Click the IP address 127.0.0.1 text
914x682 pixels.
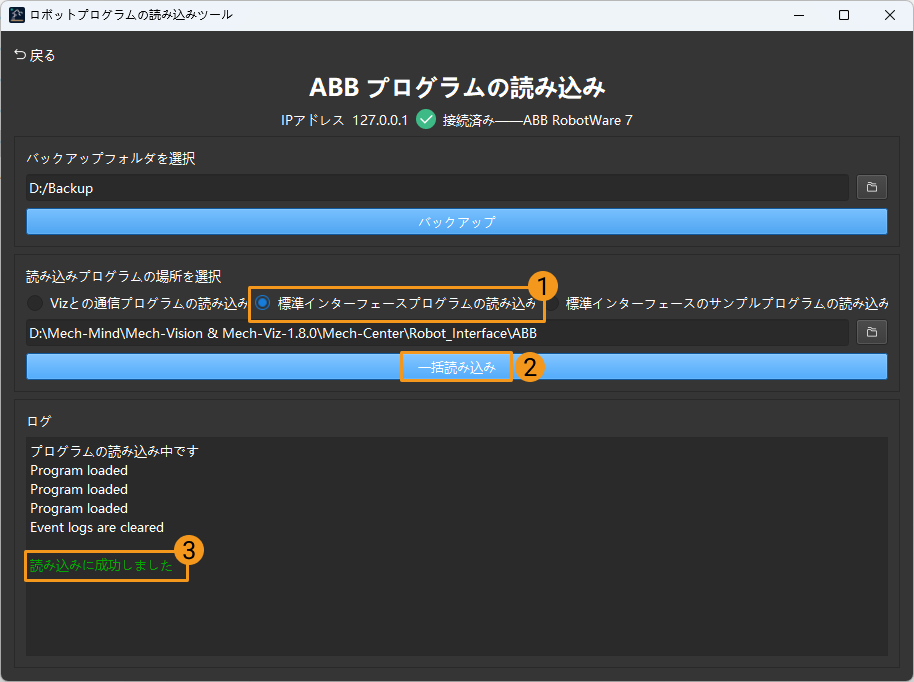coord(380,120)
